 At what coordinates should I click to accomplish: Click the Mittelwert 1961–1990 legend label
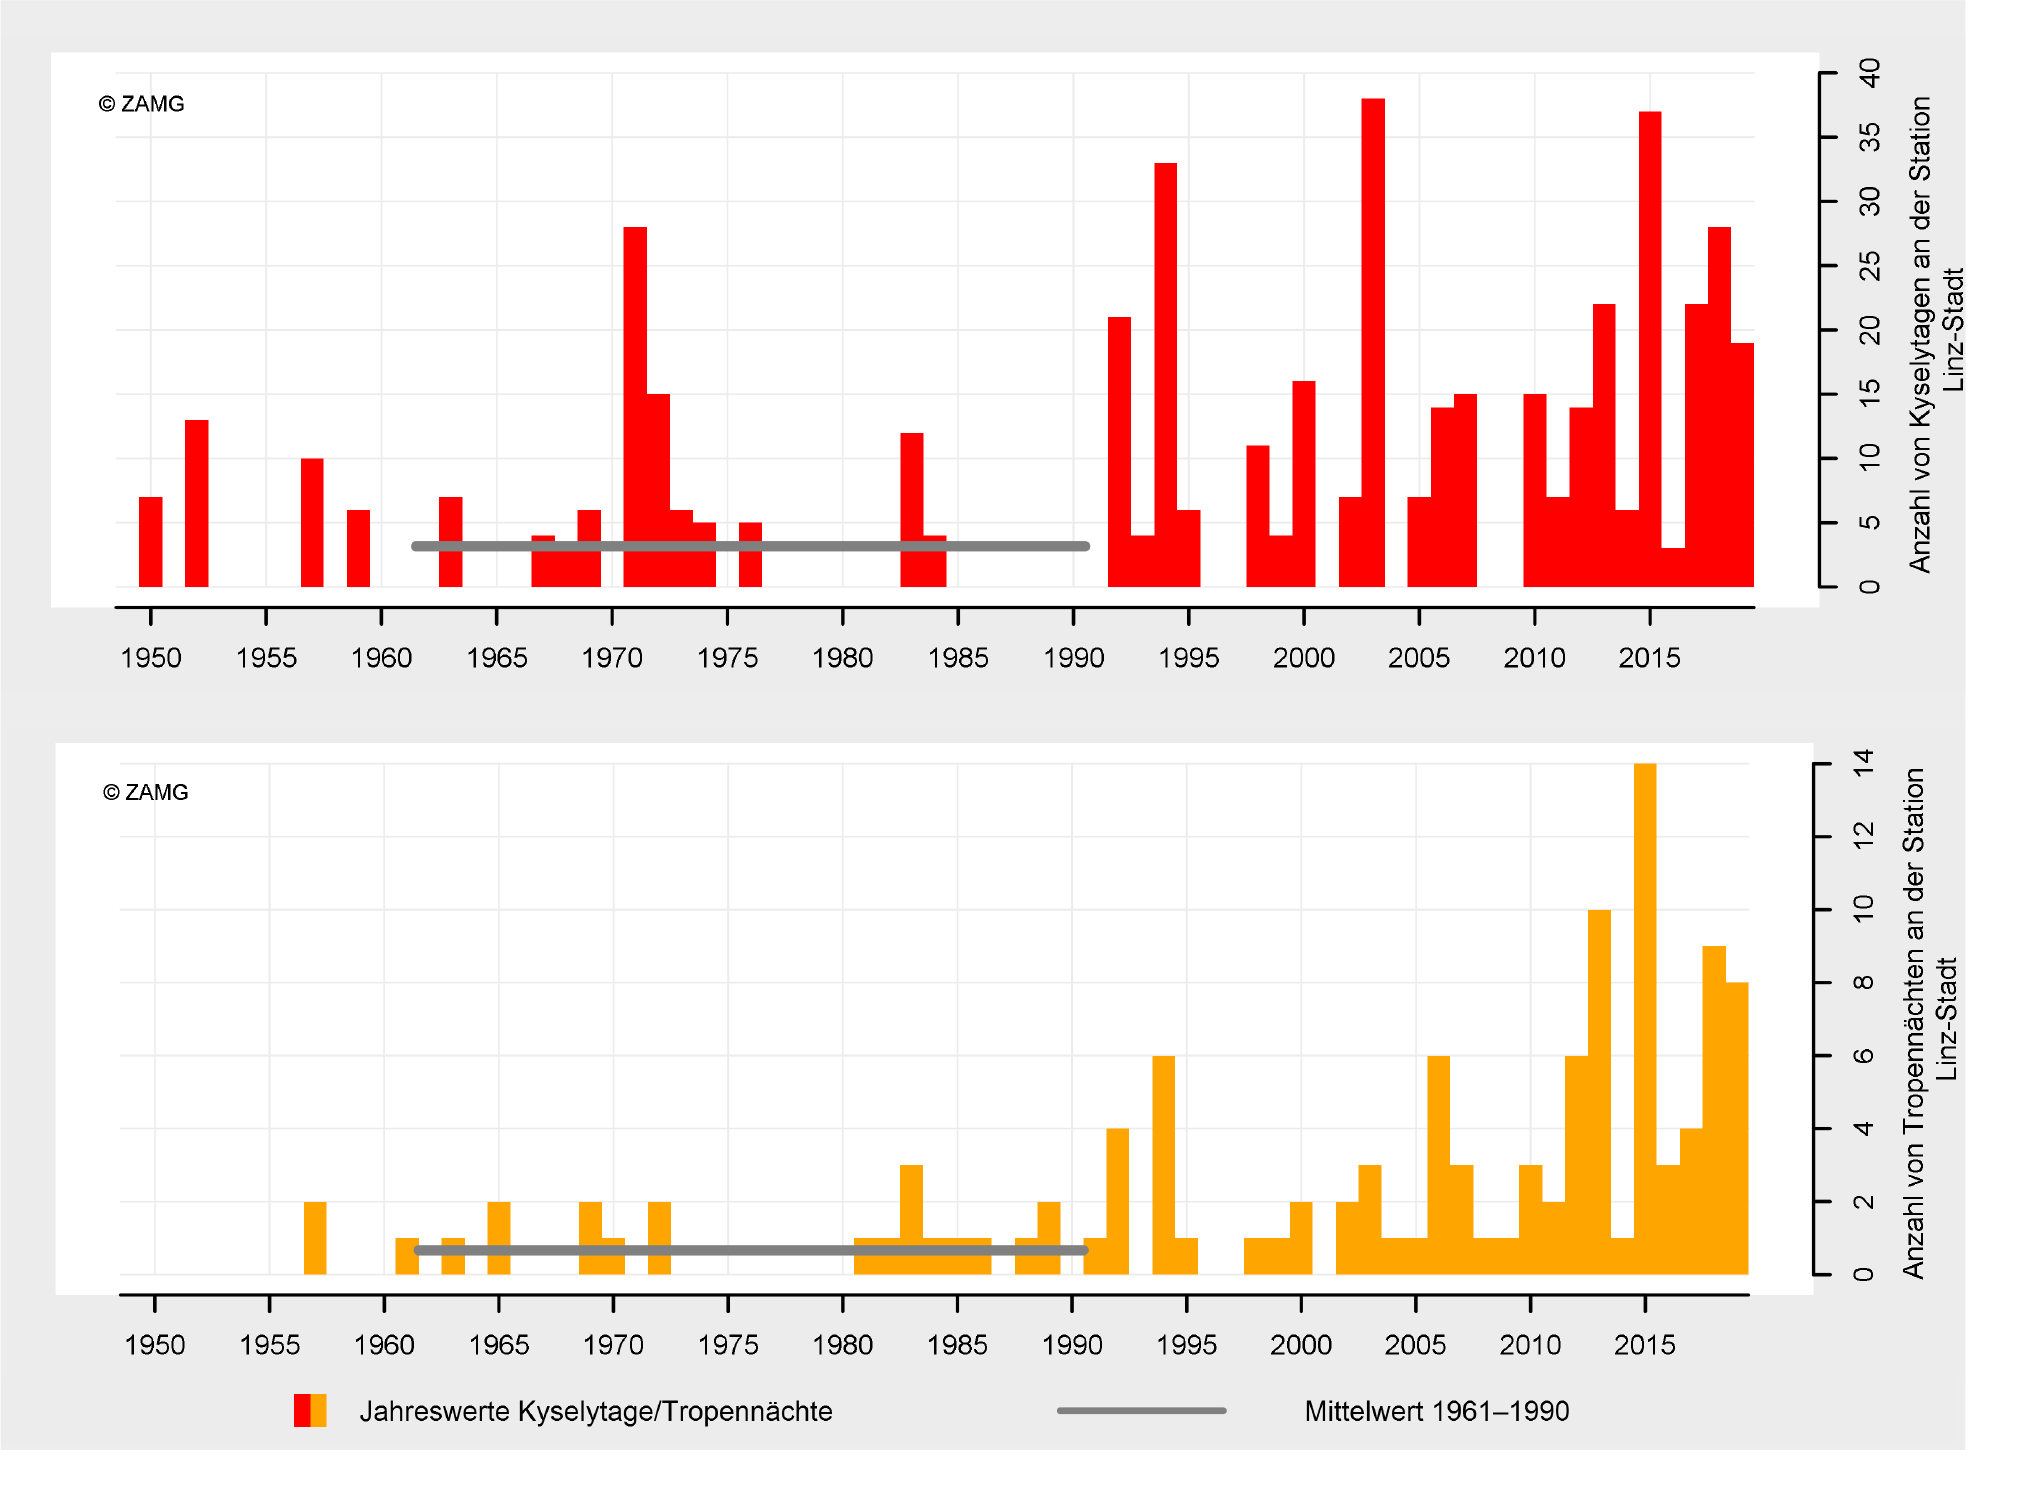(x=1437, y=1411)
